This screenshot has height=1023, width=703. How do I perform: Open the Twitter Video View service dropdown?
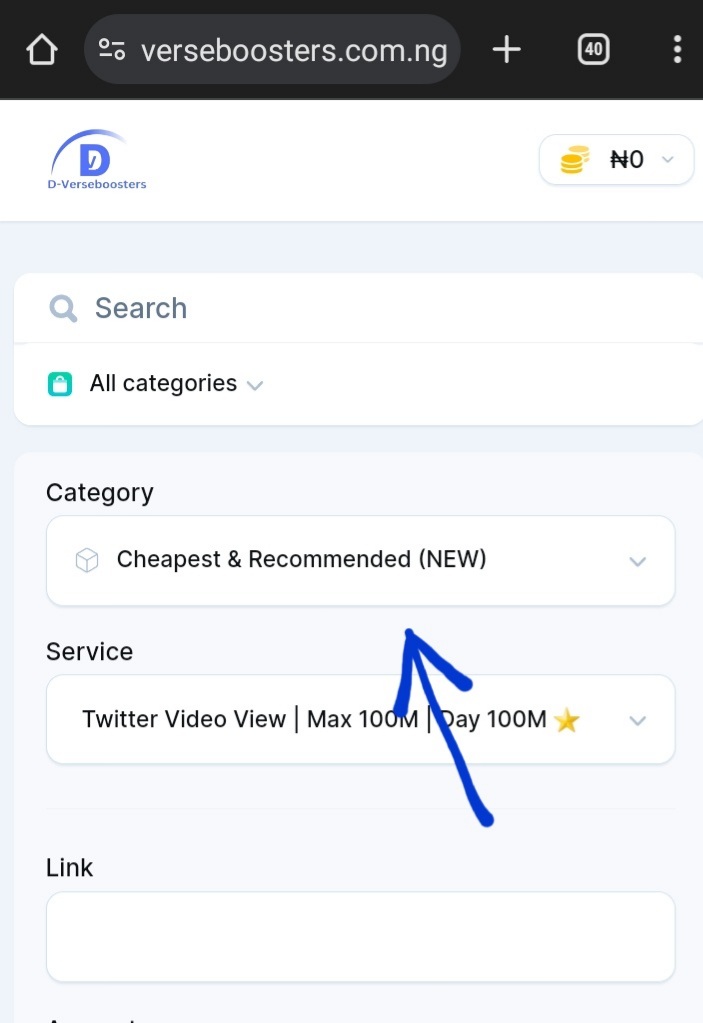[x=361, y=719]
